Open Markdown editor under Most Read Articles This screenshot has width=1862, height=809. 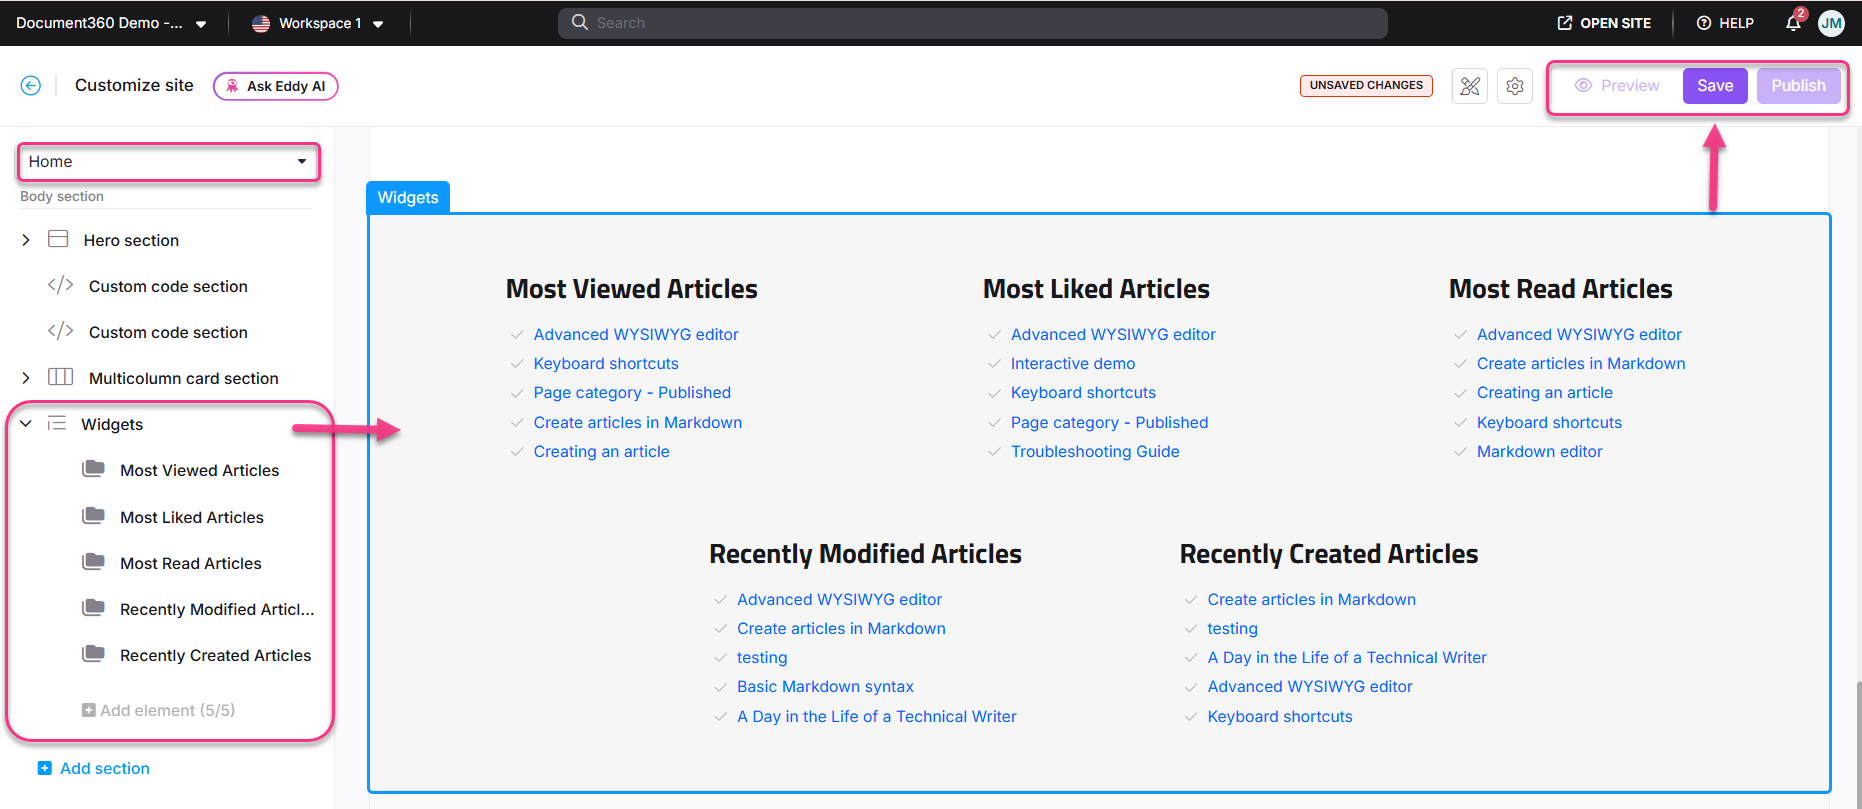coord(1539,452)
